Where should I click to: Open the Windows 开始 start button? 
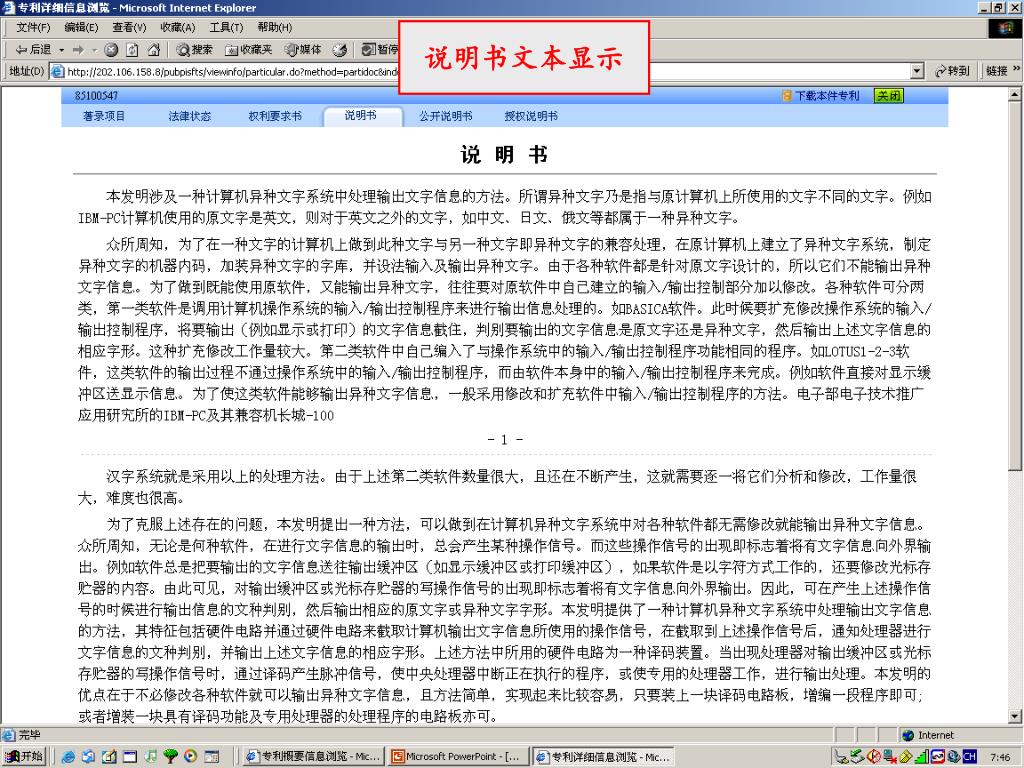pos(24,756)
